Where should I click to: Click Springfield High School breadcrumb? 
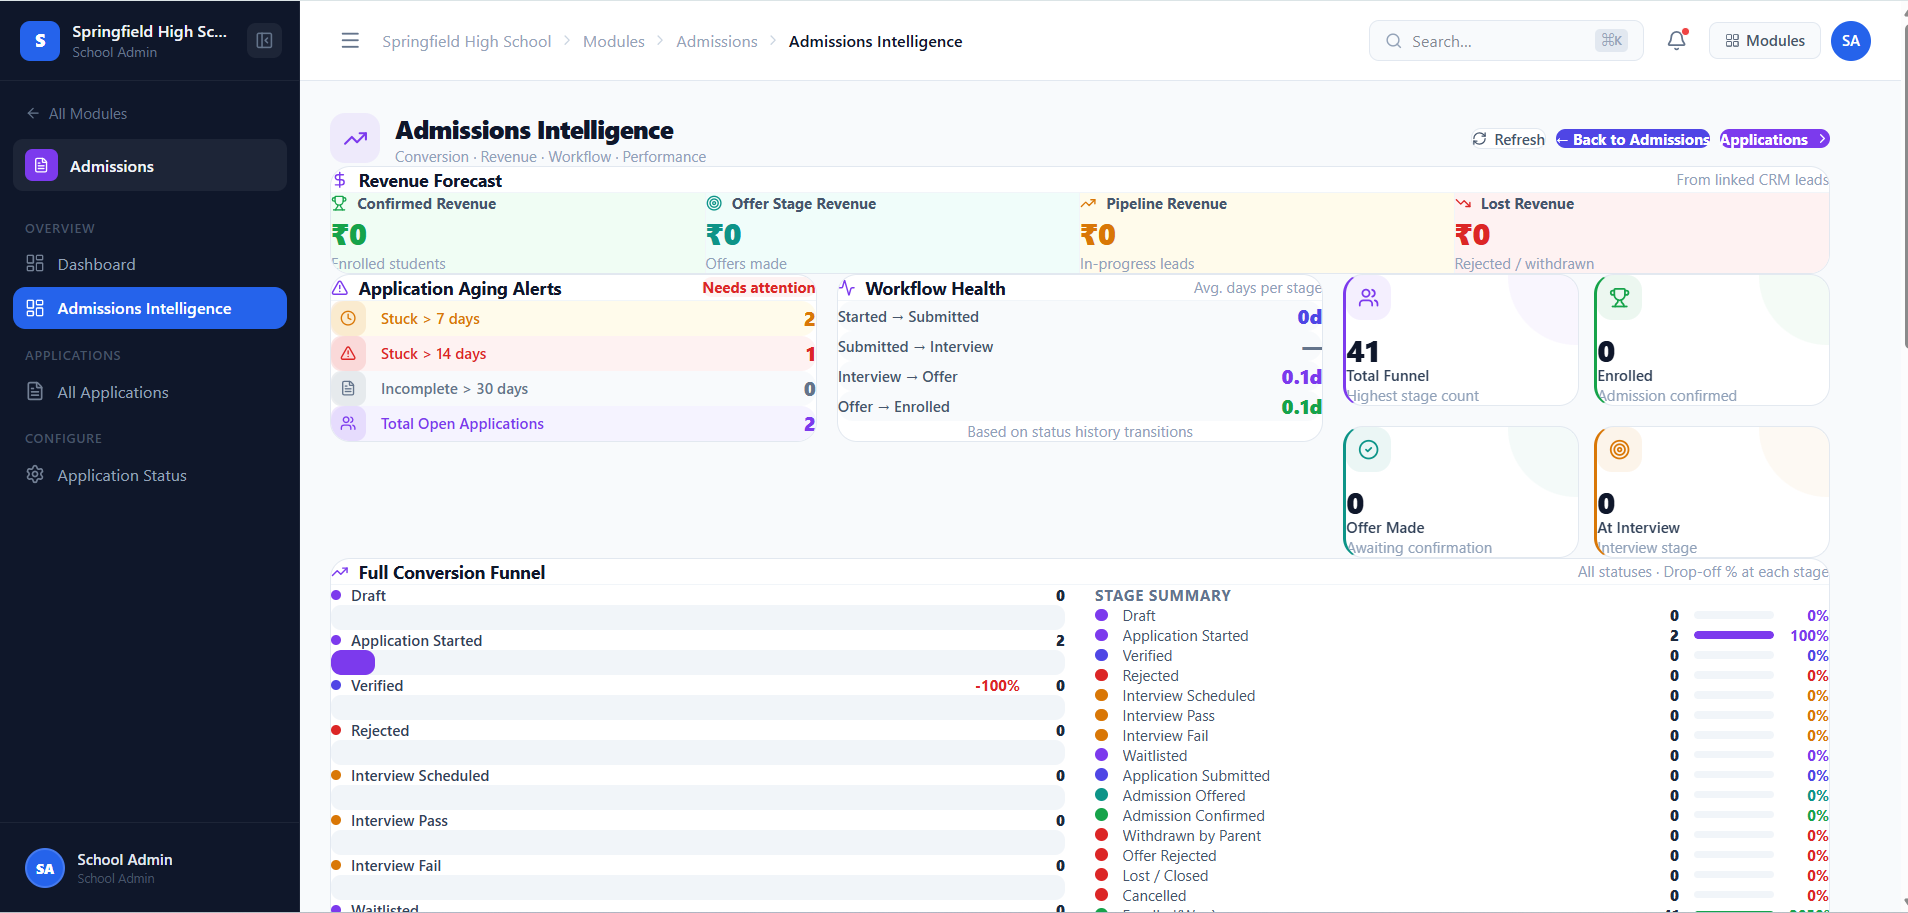tap(466, 41)
